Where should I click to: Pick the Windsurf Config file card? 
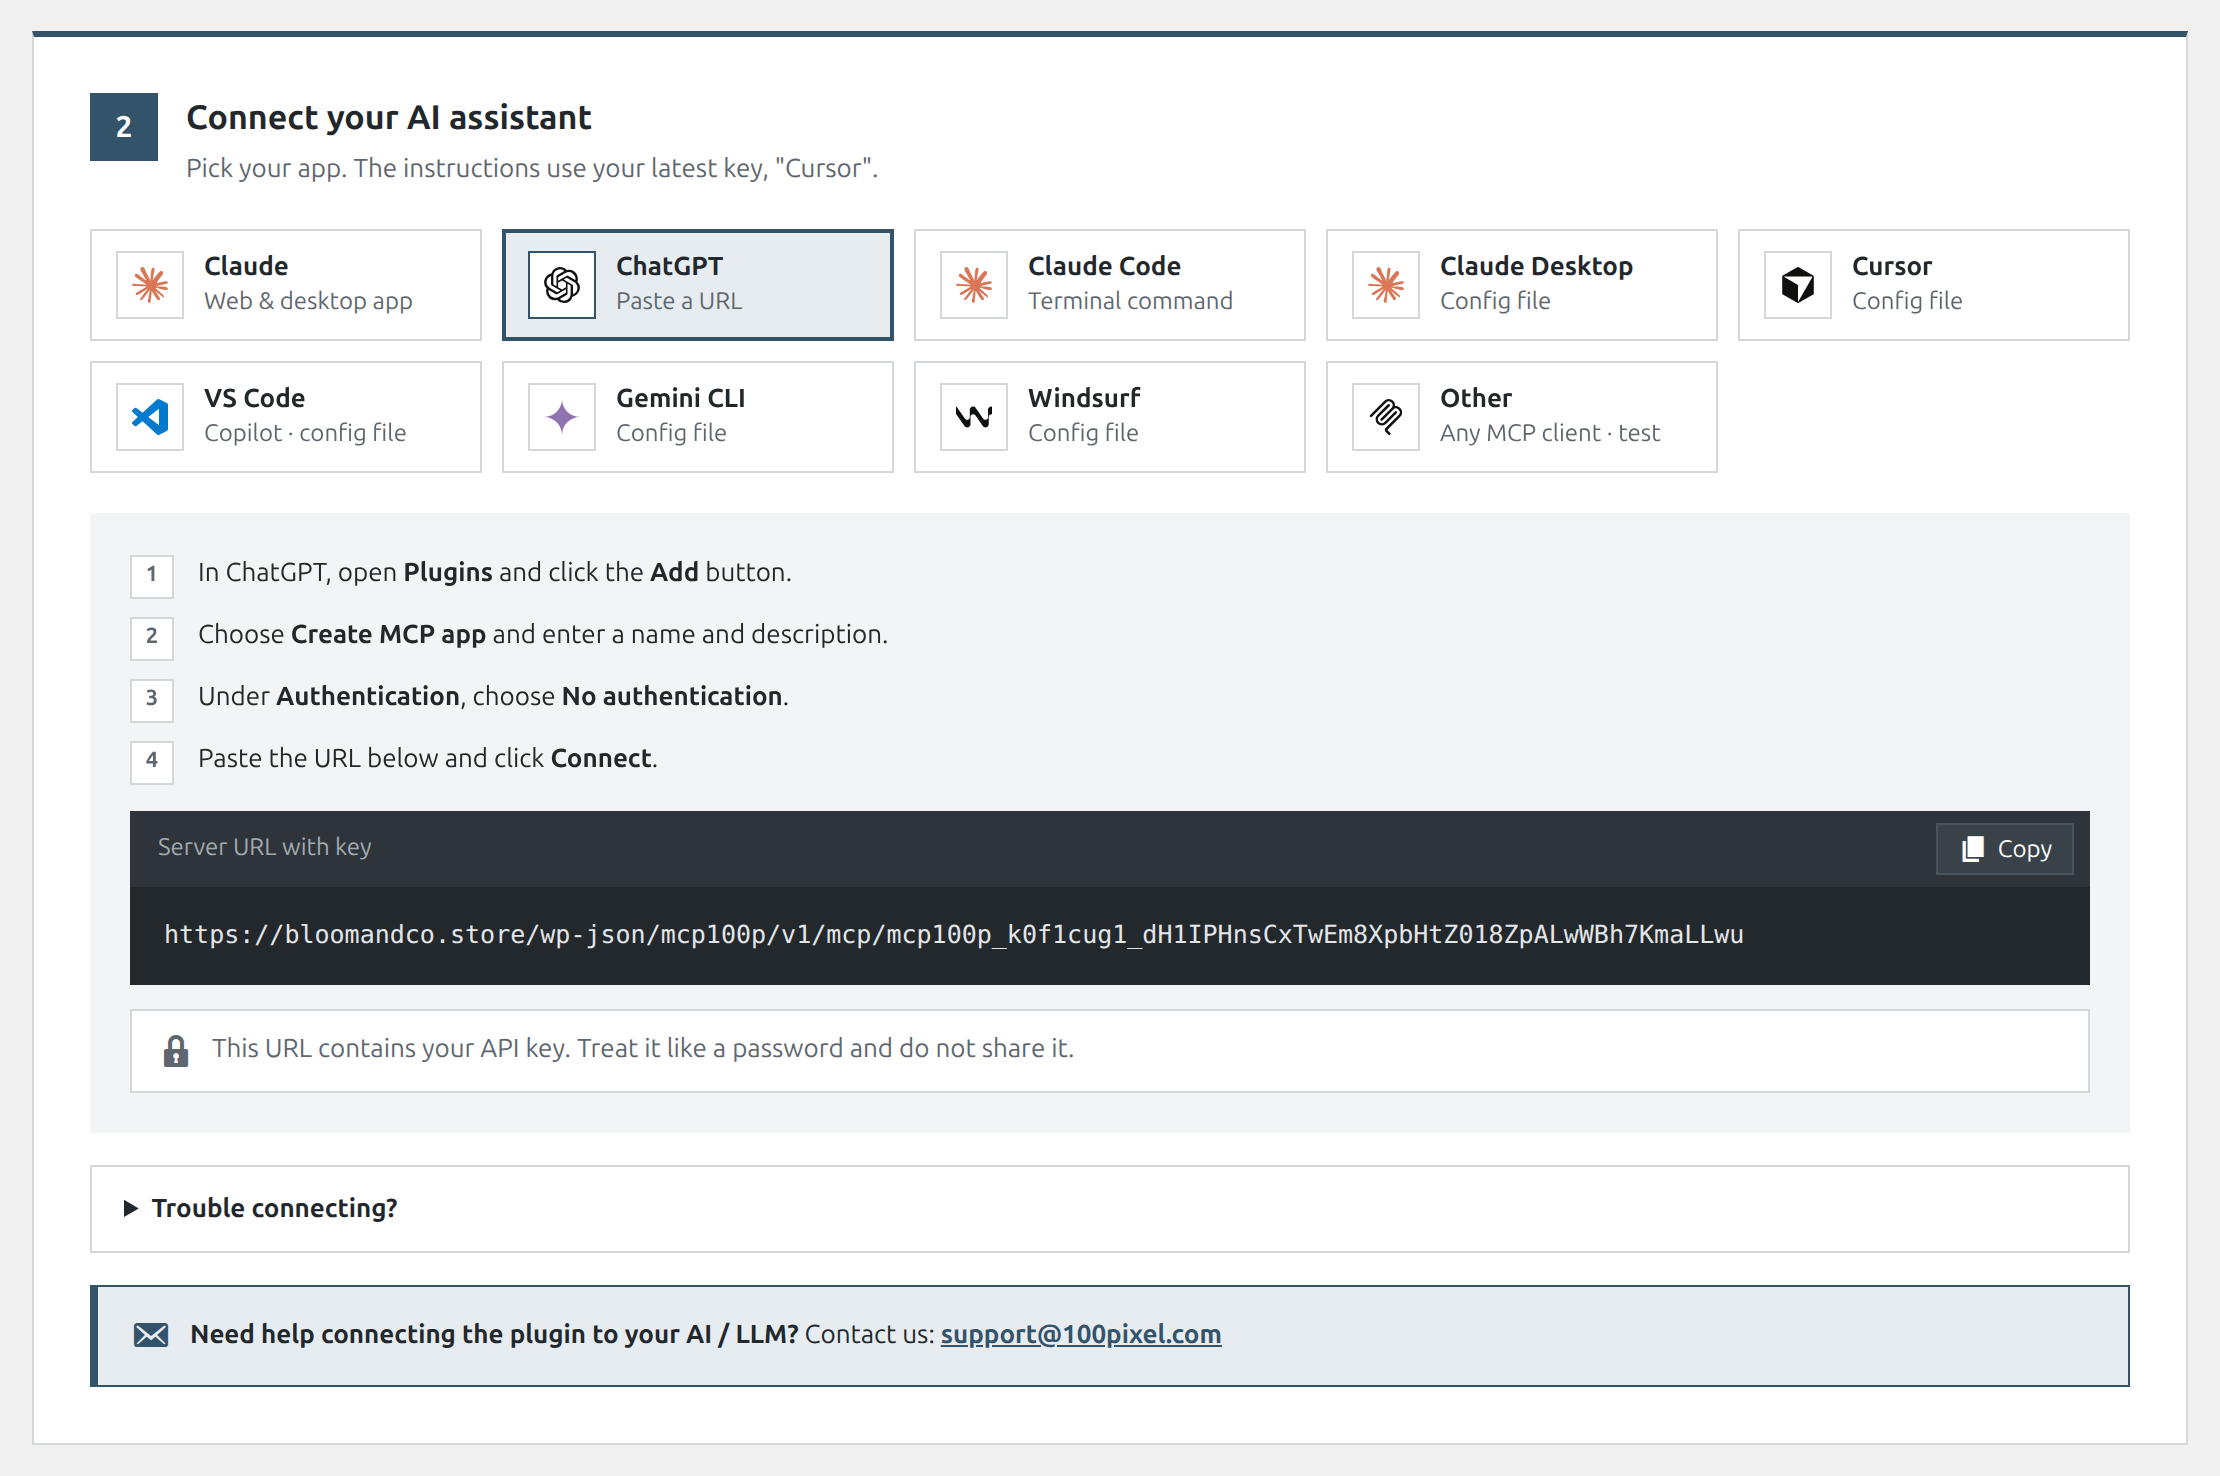1110,417
